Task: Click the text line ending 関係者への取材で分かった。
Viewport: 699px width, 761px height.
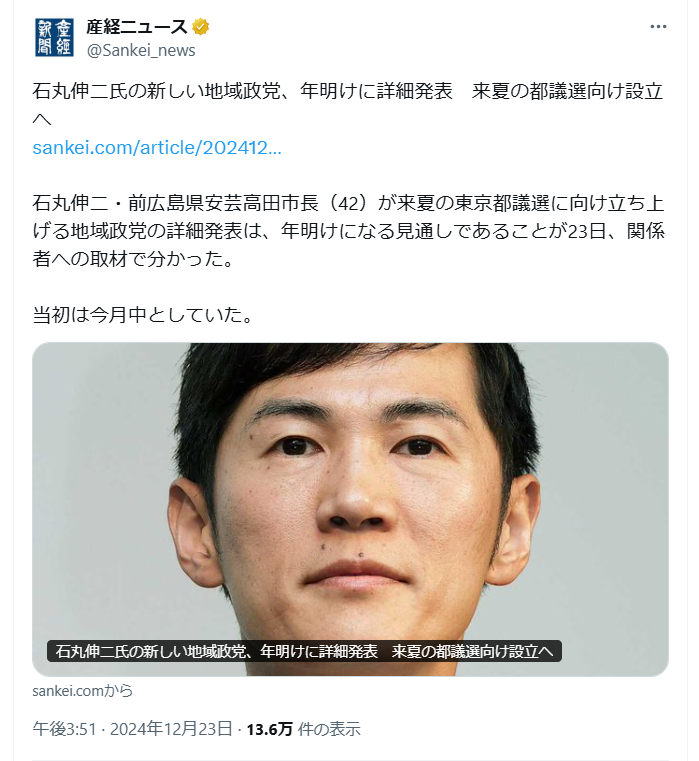Action: click(133, 259)
